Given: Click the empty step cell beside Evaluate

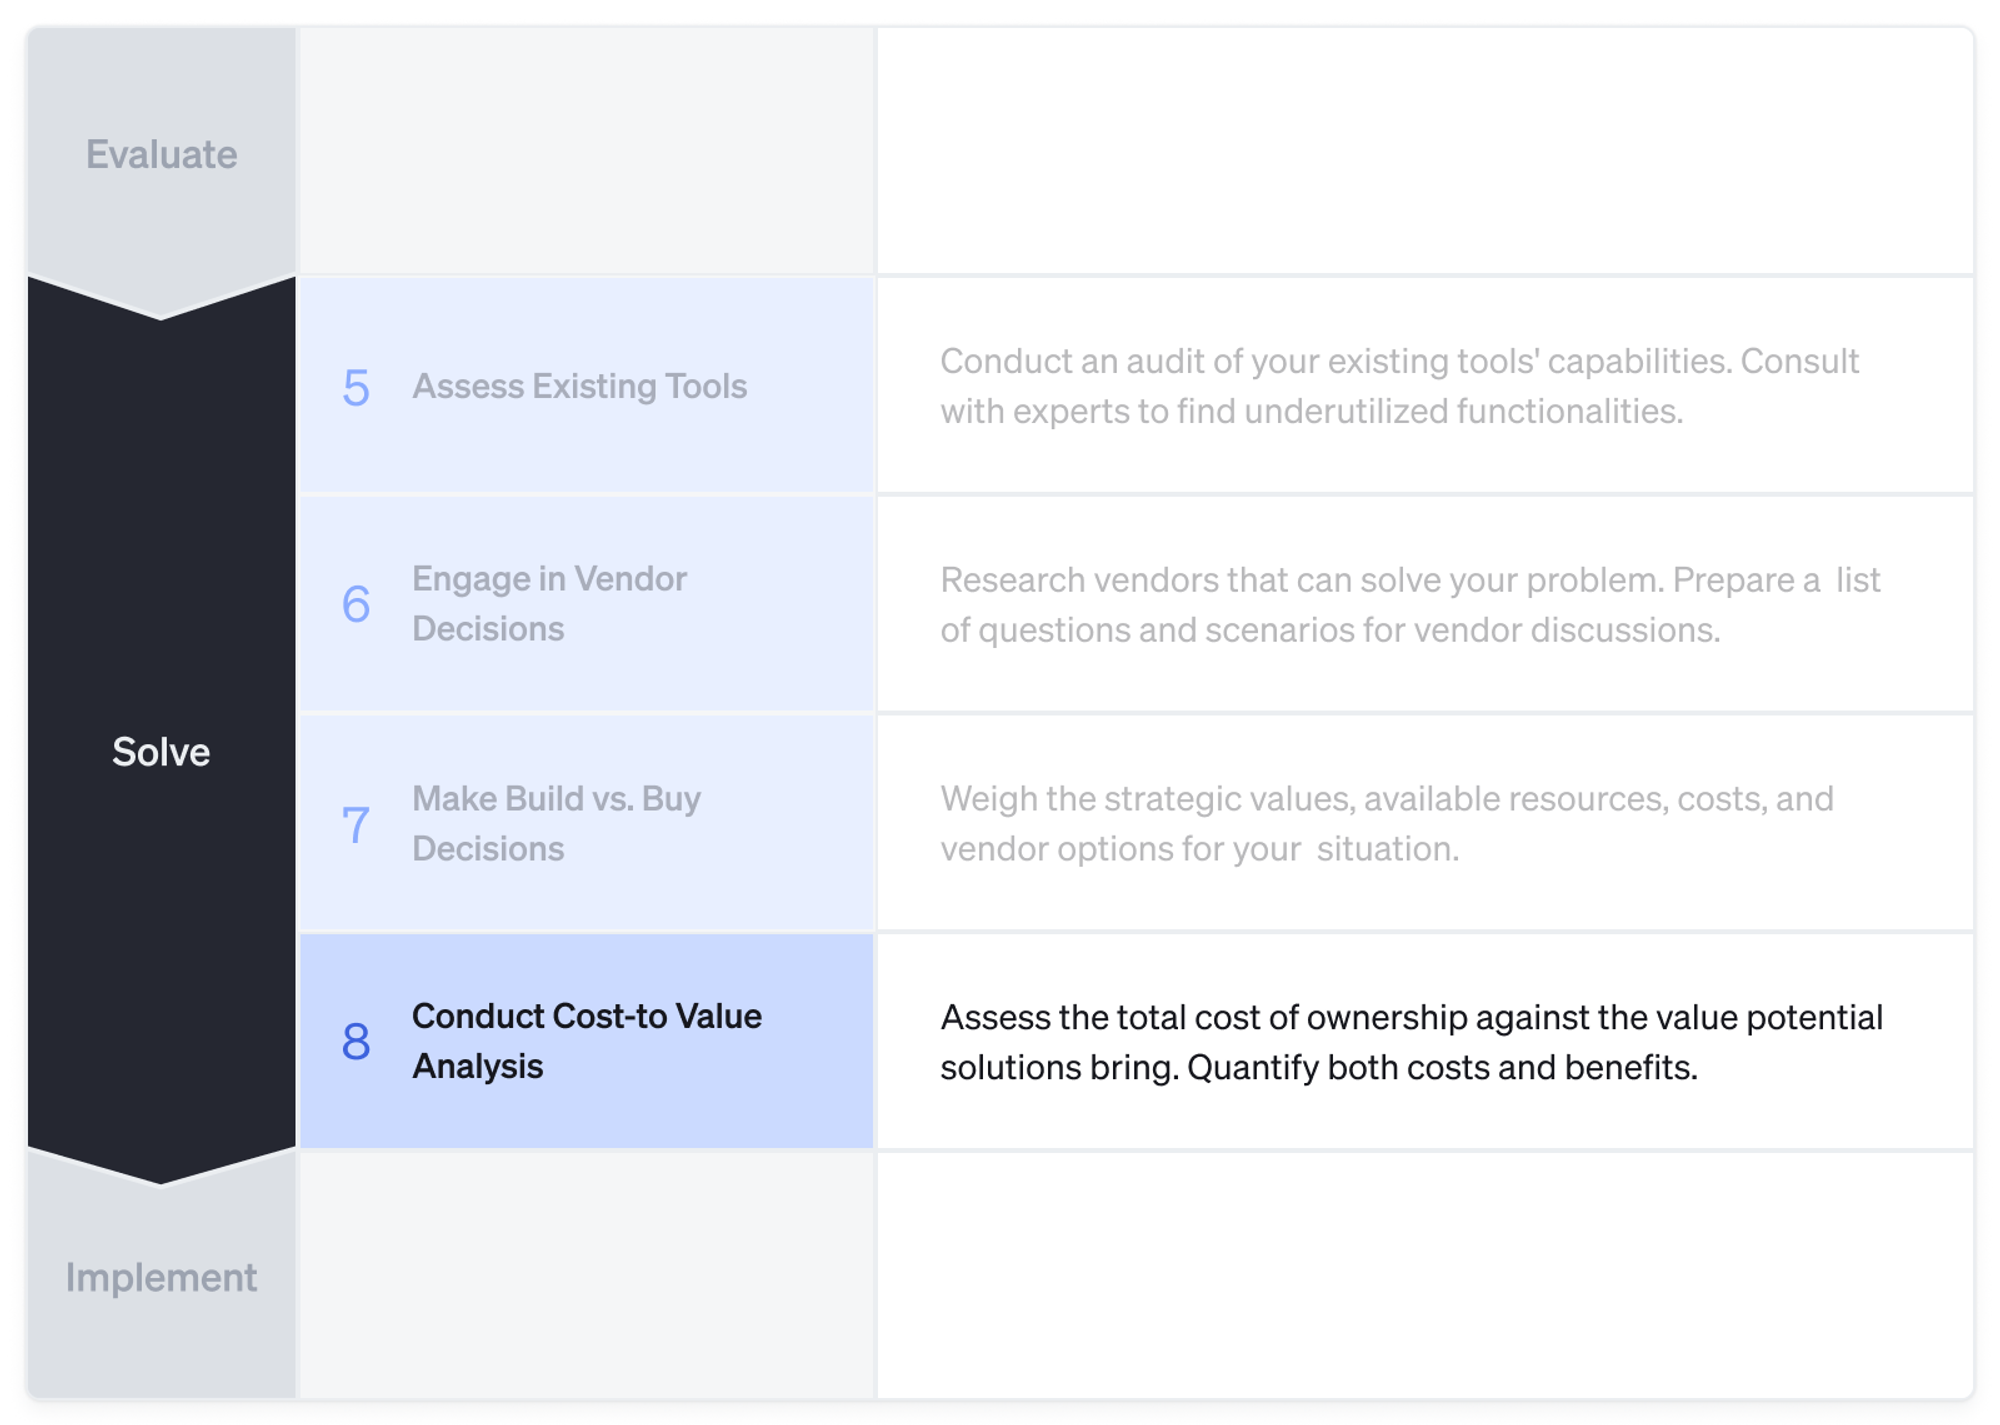Looking at the screenshot, I should [587, 152].
